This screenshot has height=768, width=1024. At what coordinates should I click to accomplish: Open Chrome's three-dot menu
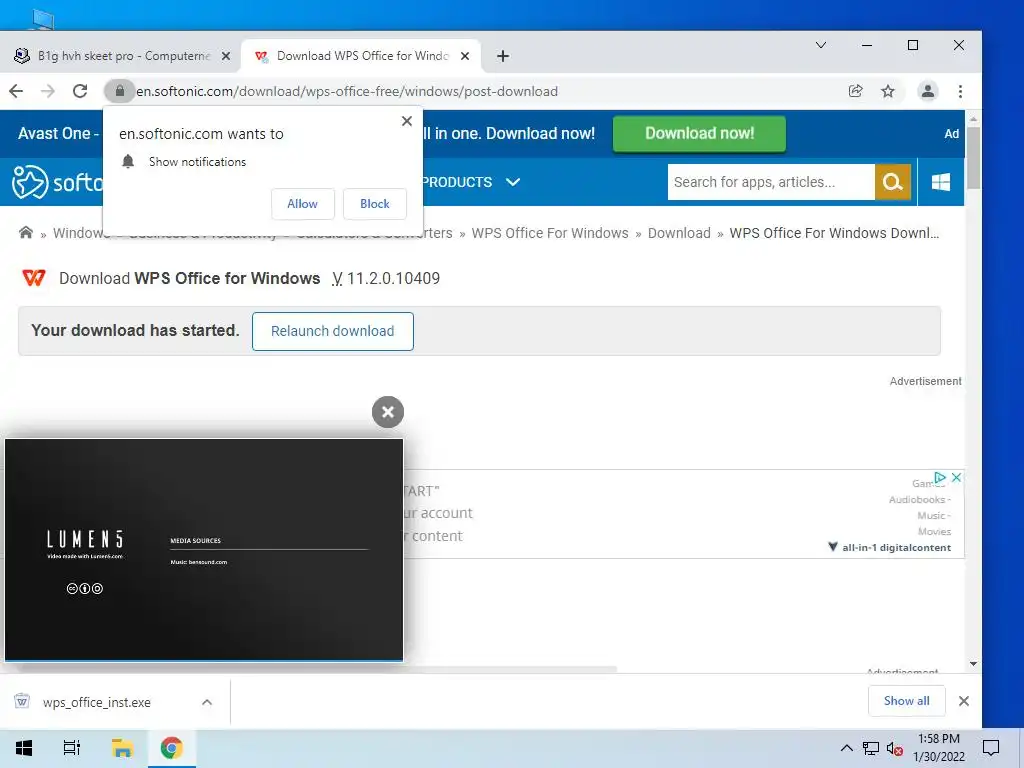(960, 91)
